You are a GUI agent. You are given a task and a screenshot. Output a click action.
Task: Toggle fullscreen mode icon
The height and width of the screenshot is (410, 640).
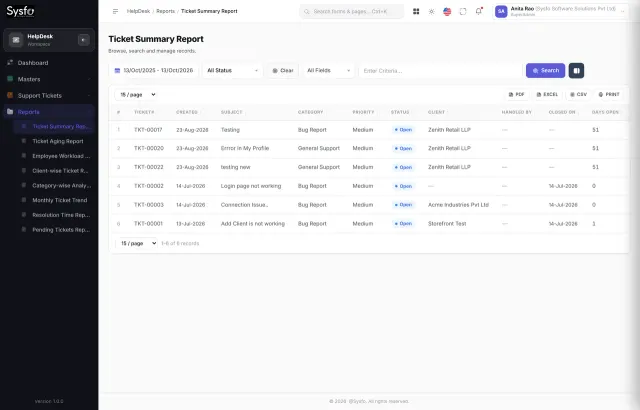(463, 11)
